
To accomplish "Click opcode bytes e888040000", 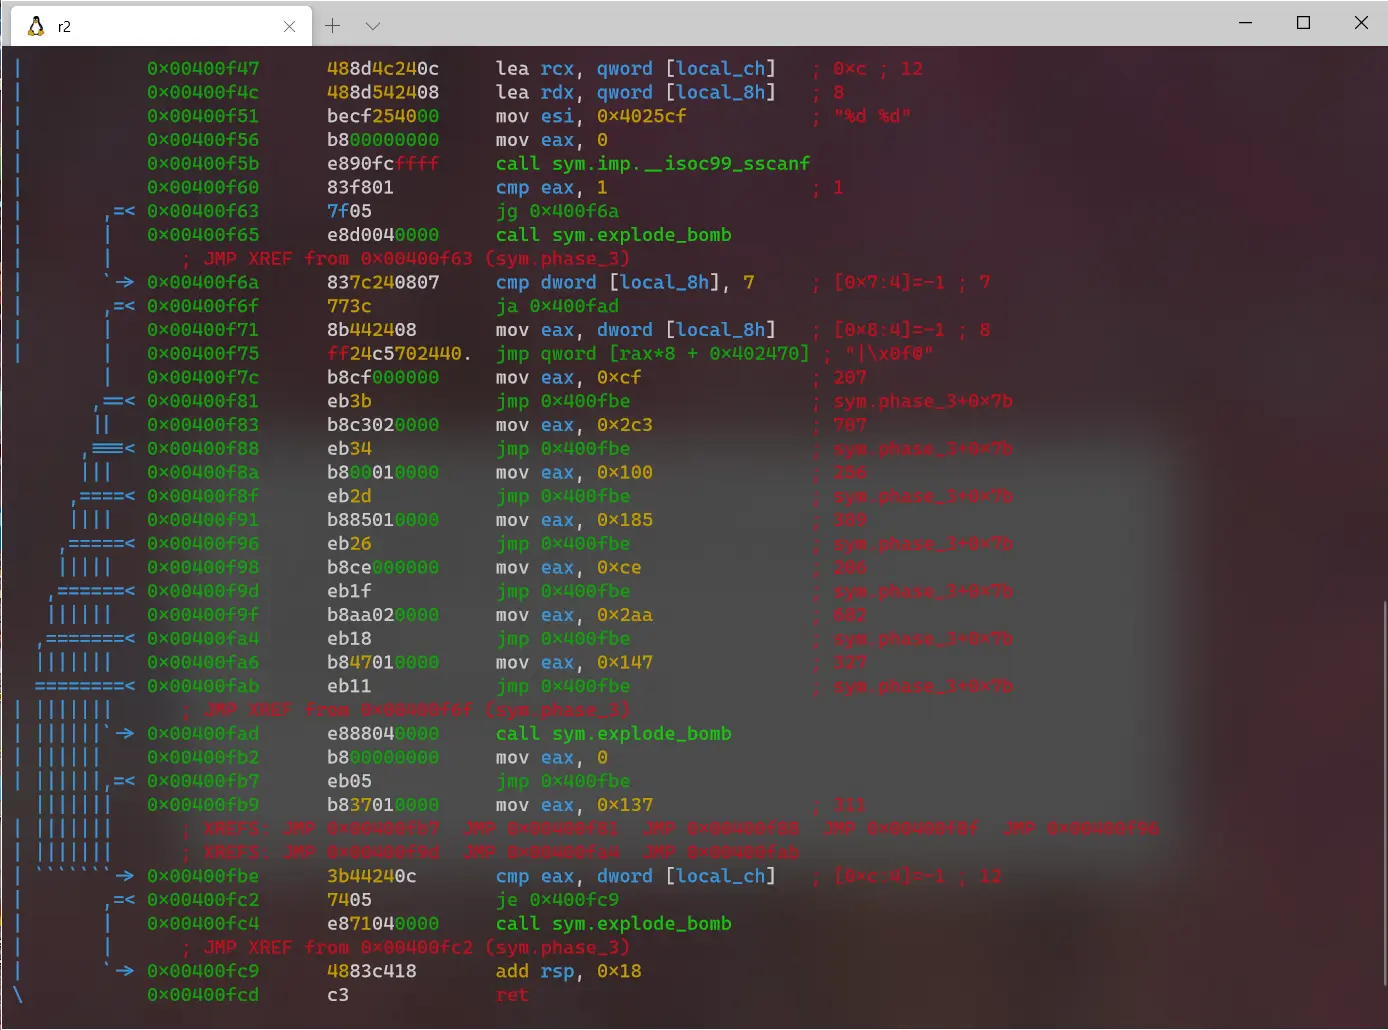I will pyautogui.click(x=383, y=734).
